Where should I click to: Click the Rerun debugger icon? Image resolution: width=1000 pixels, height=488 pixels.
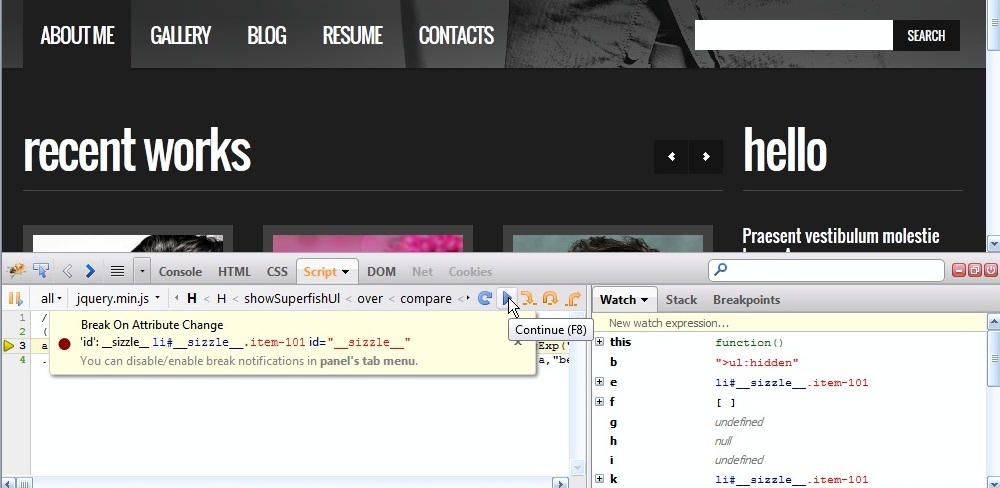pyautogui.click(x=485, y=298)
